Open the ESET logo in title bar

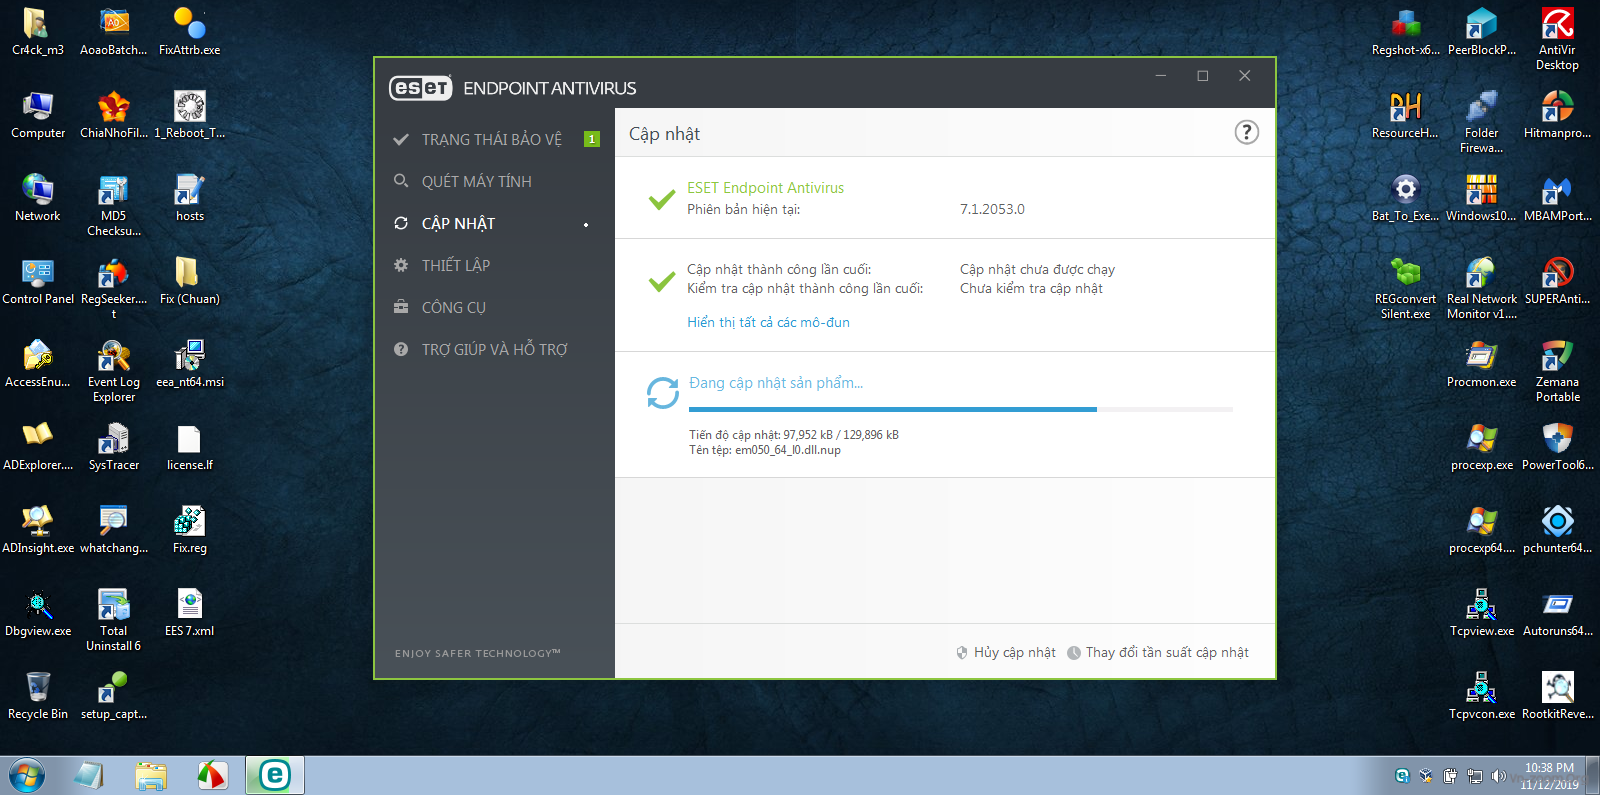[x=420, y=88]
